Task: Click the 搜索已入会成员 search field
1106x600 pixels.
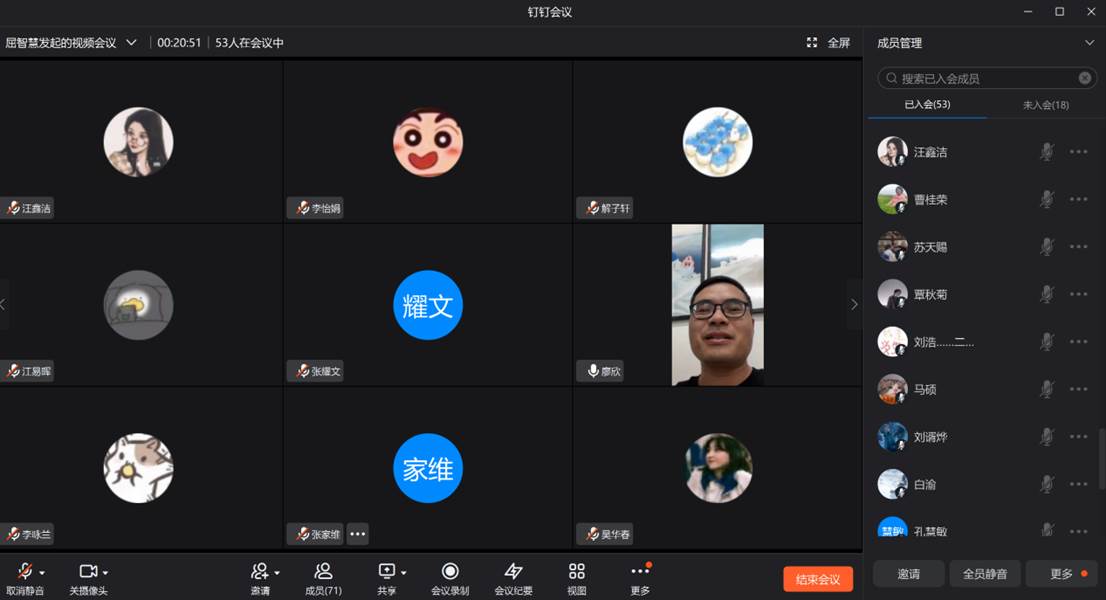Action: tap(975, 78)
